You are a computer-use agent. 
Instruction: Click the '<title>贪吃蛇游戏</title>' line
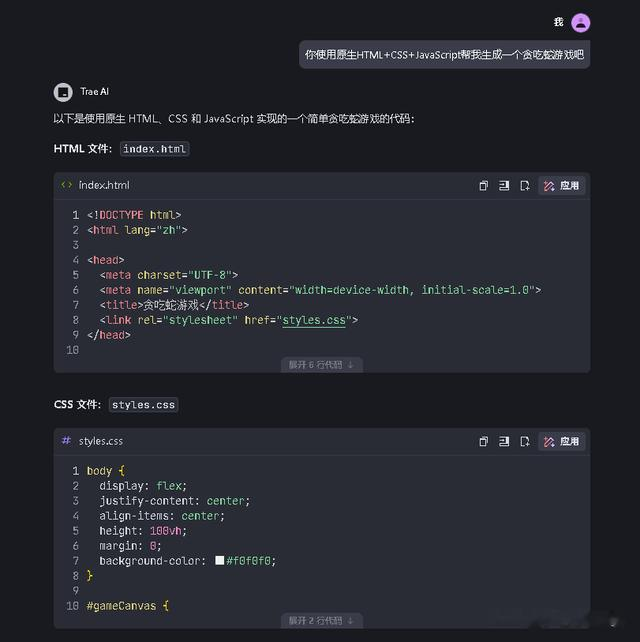tap(174, 305)
